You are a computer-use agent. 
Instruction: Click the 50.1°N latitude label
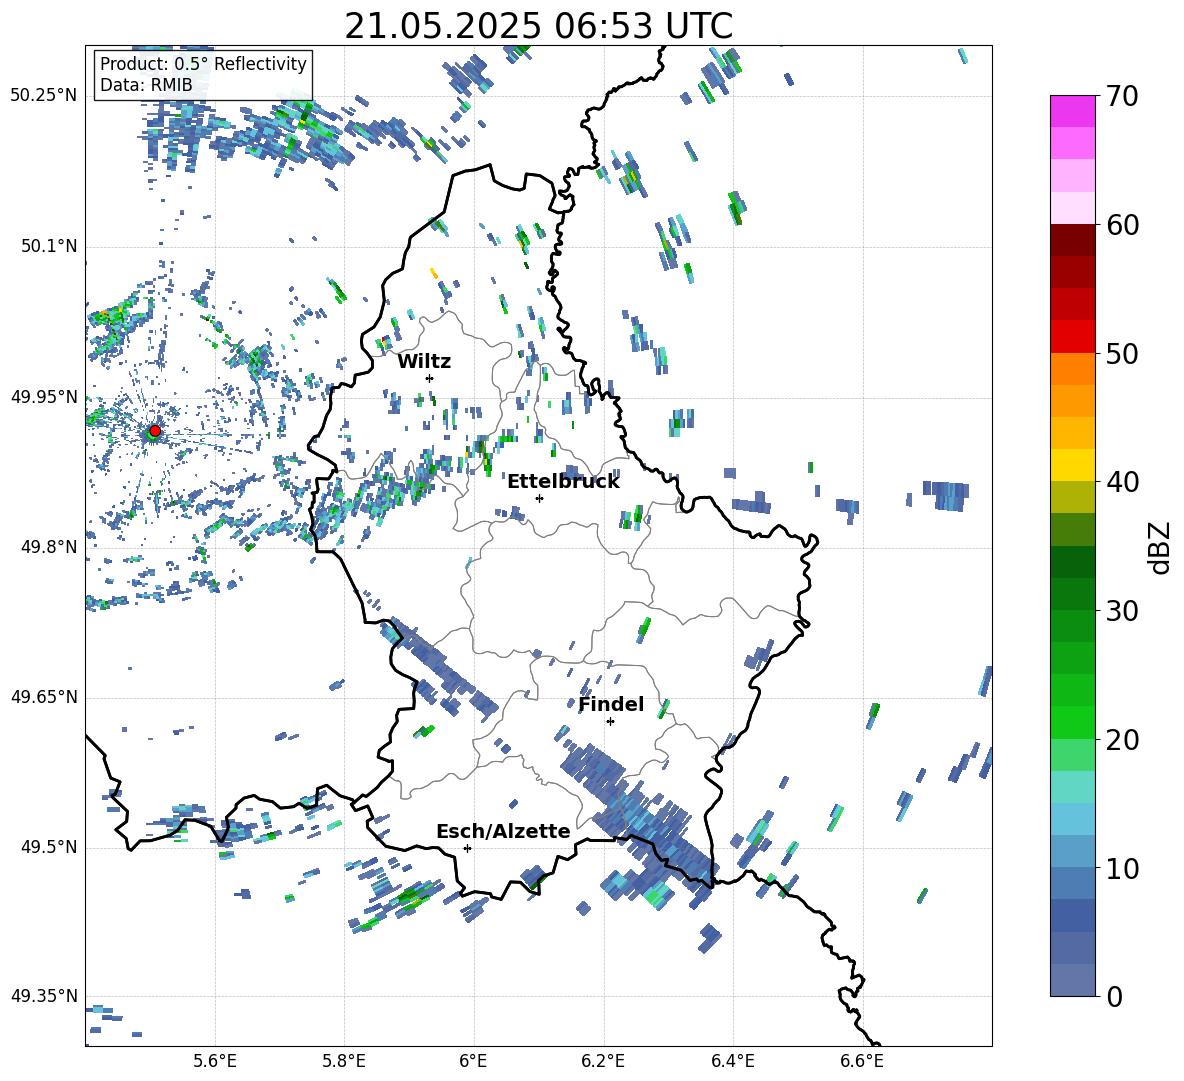pyautogui.click(x=50, y=247)
